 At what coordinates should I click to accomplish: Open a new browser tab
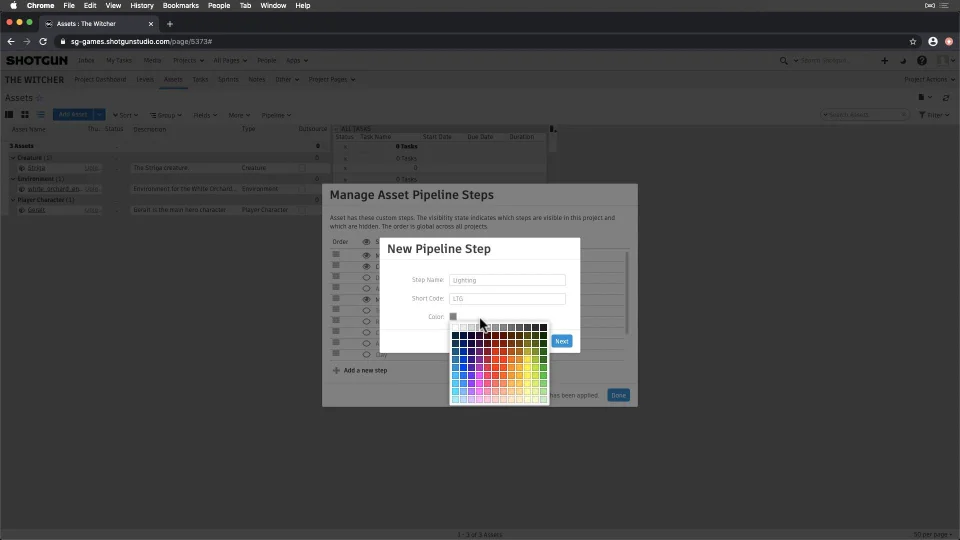[170, 24]
